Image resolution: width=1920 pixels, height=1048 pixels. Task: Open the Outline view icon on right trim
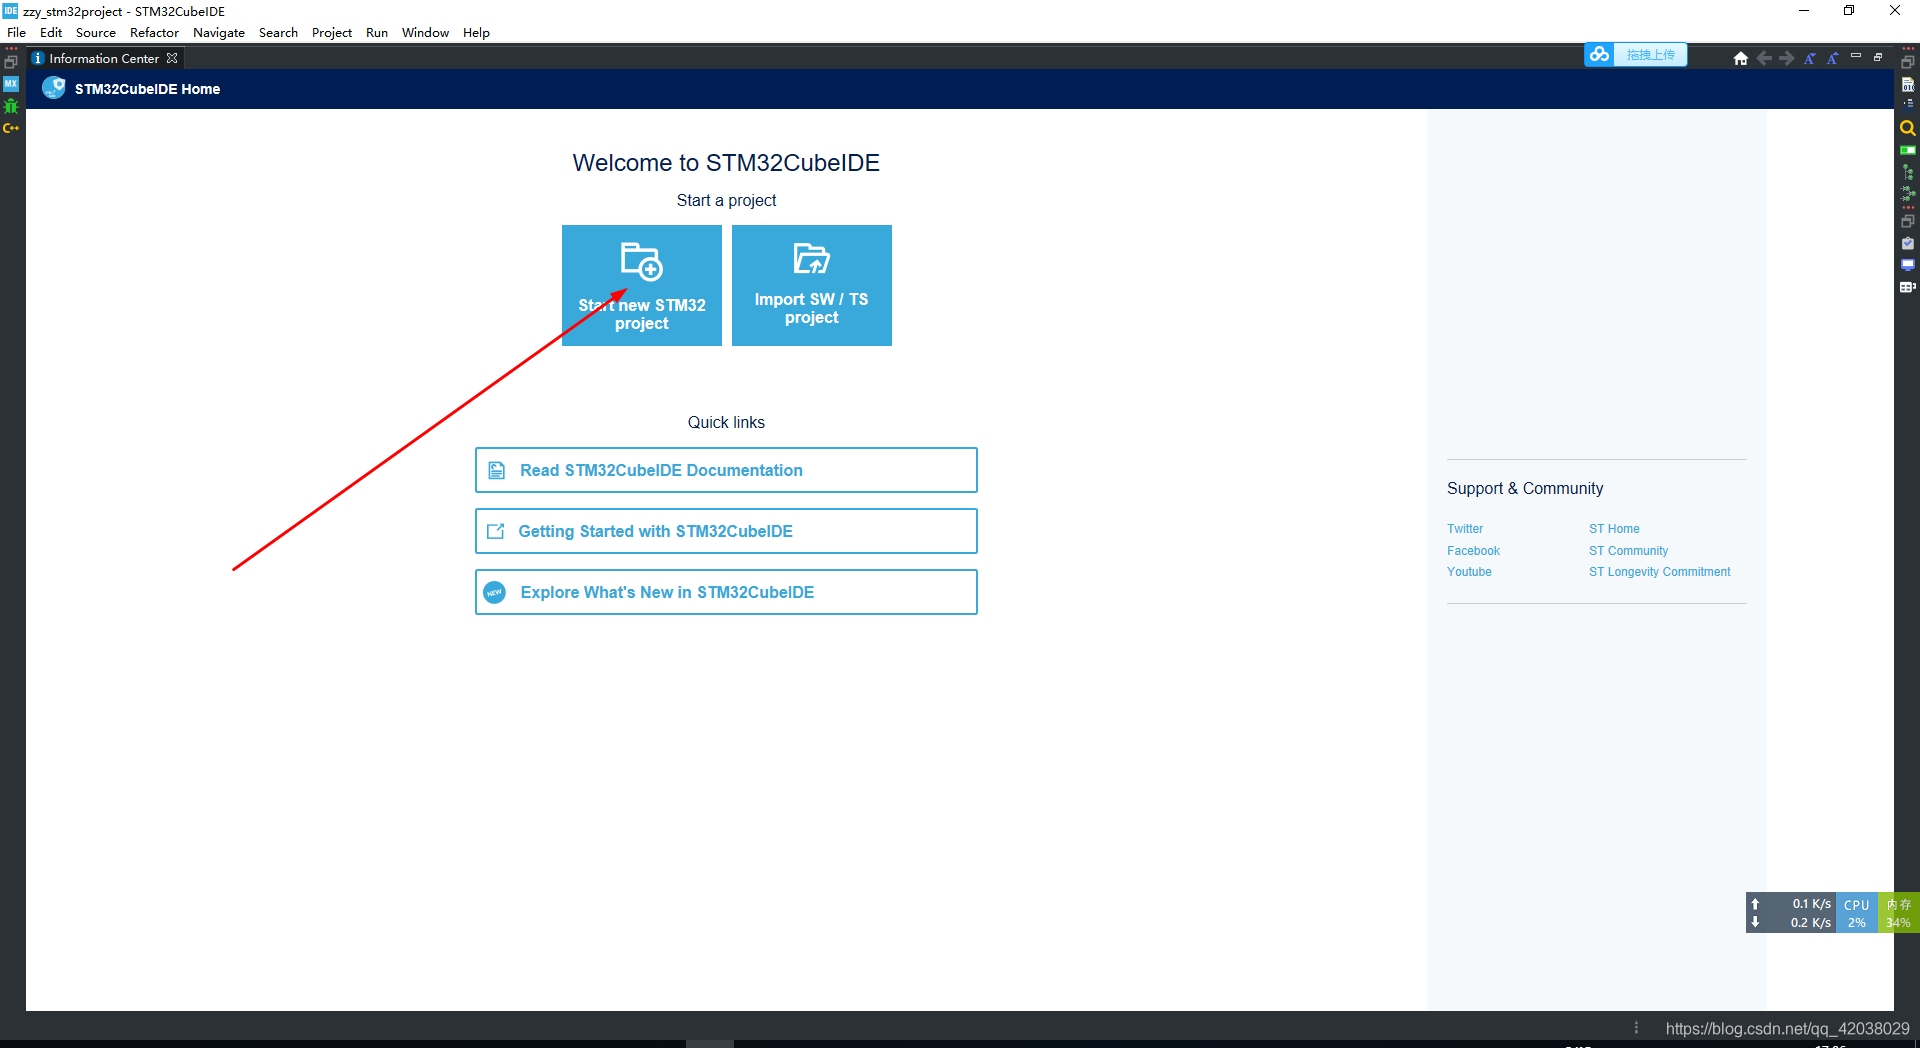tap(1908, 103)
